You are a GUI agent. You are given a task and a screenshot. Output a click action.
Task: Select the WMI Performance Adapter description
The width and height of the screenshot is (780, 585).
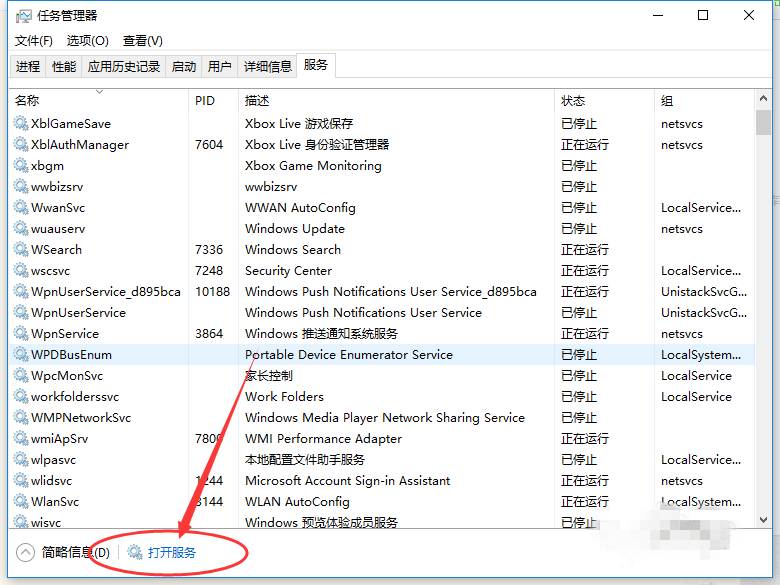323,438
